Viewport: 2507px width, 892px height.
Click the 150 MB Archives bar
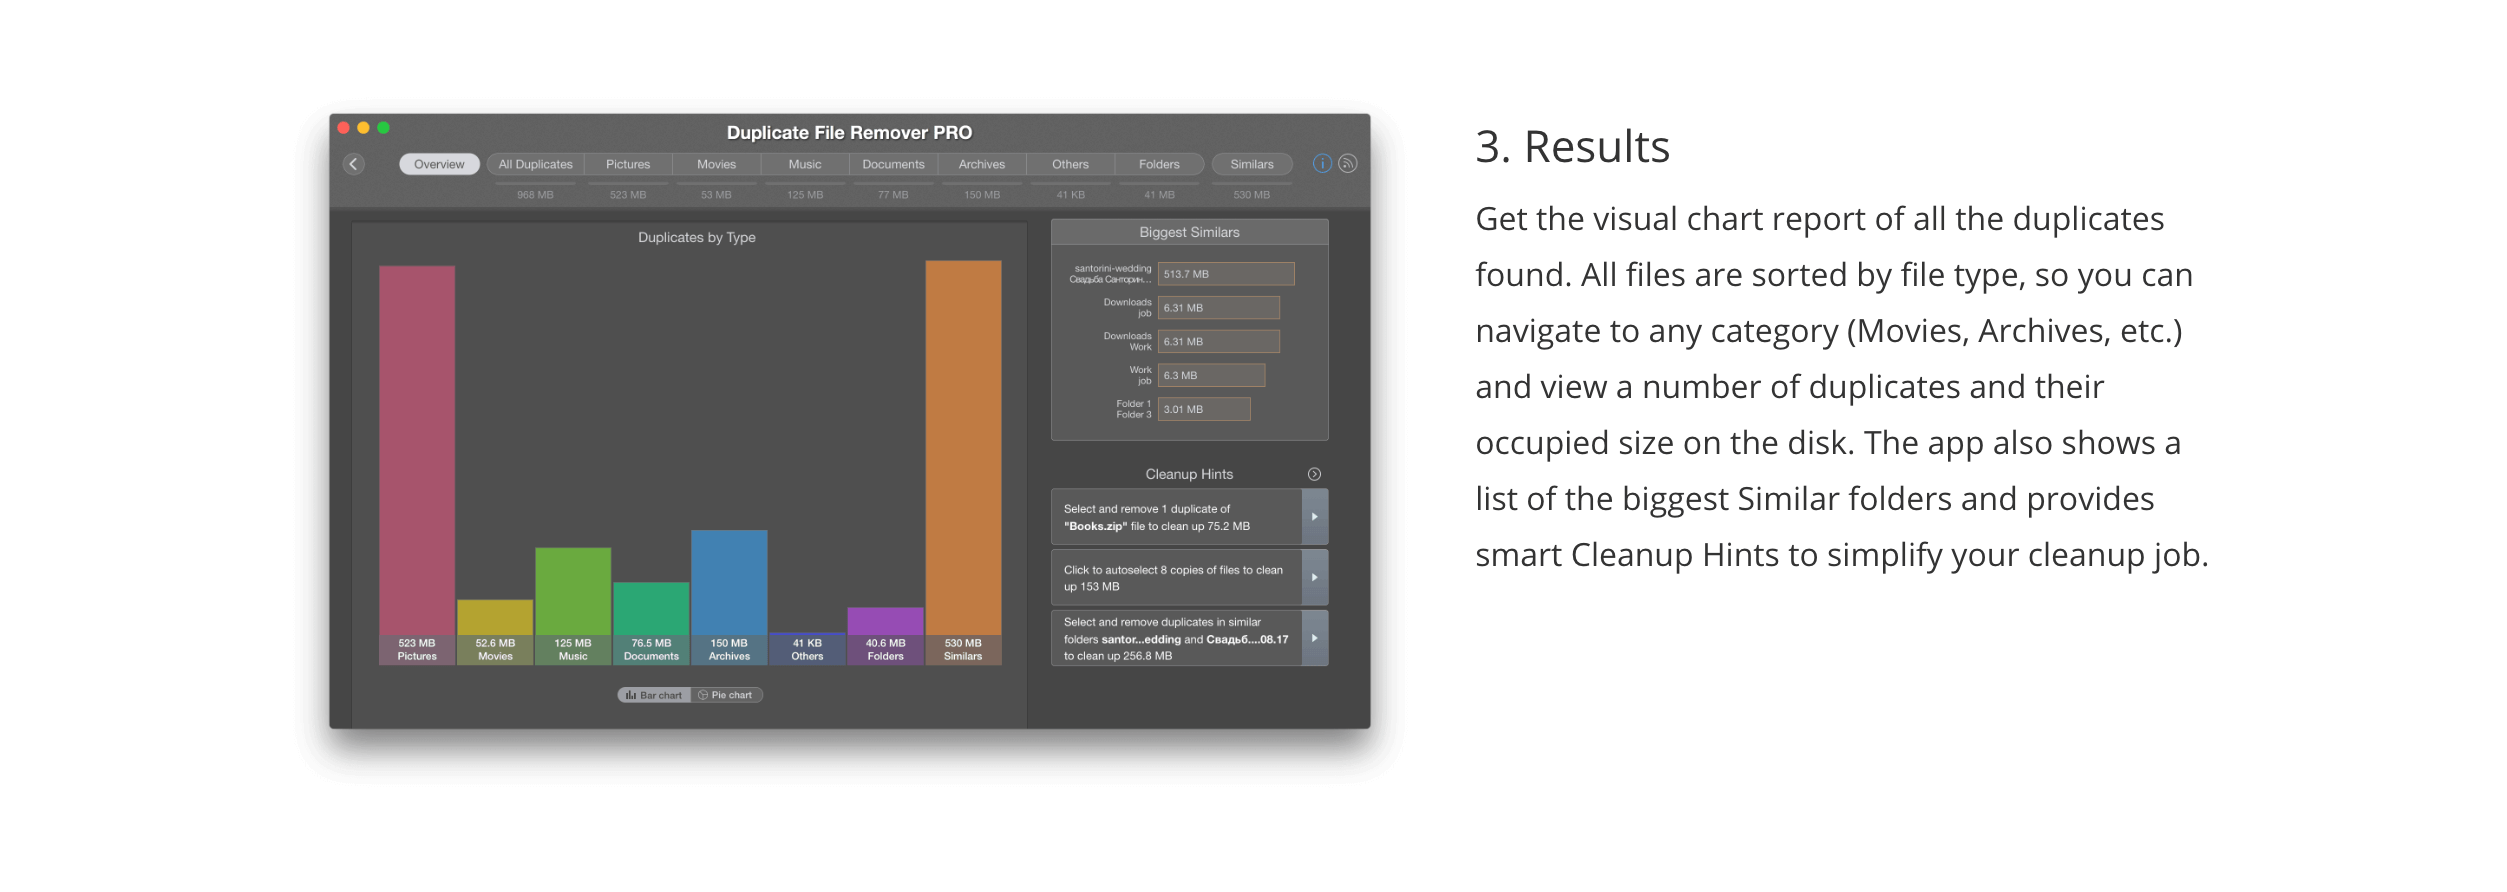pyautogui.click(x=729, y=597)
